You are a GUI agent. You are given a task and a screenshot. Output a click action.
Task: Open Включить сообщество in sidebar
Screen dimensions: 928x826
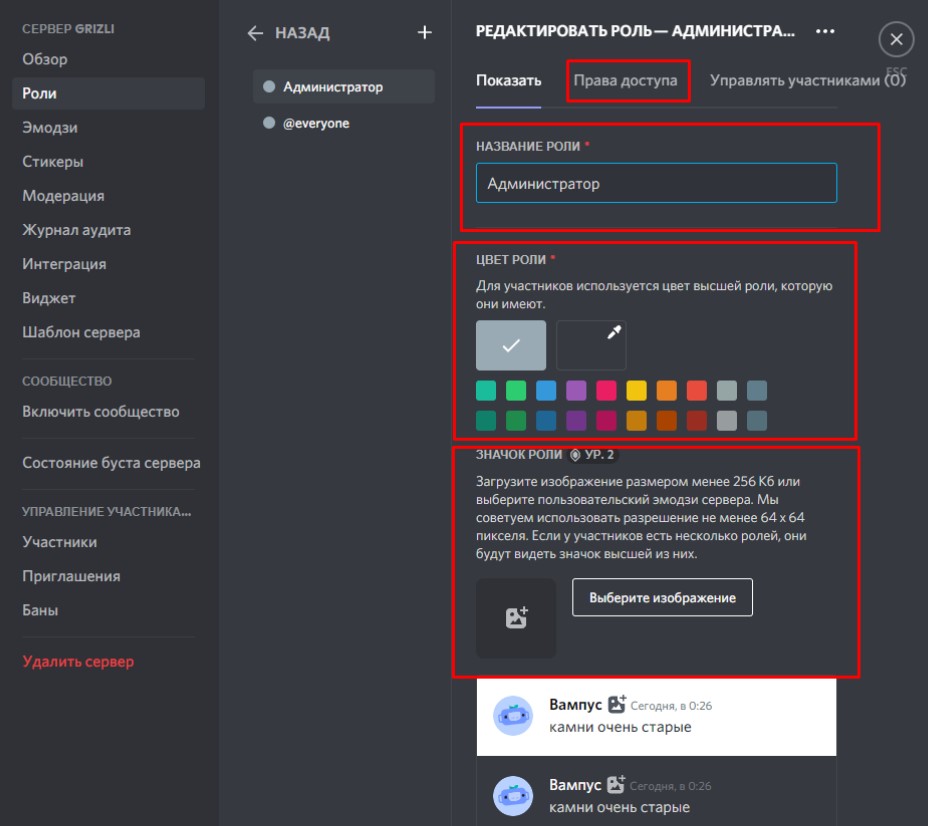coord(101,412)
